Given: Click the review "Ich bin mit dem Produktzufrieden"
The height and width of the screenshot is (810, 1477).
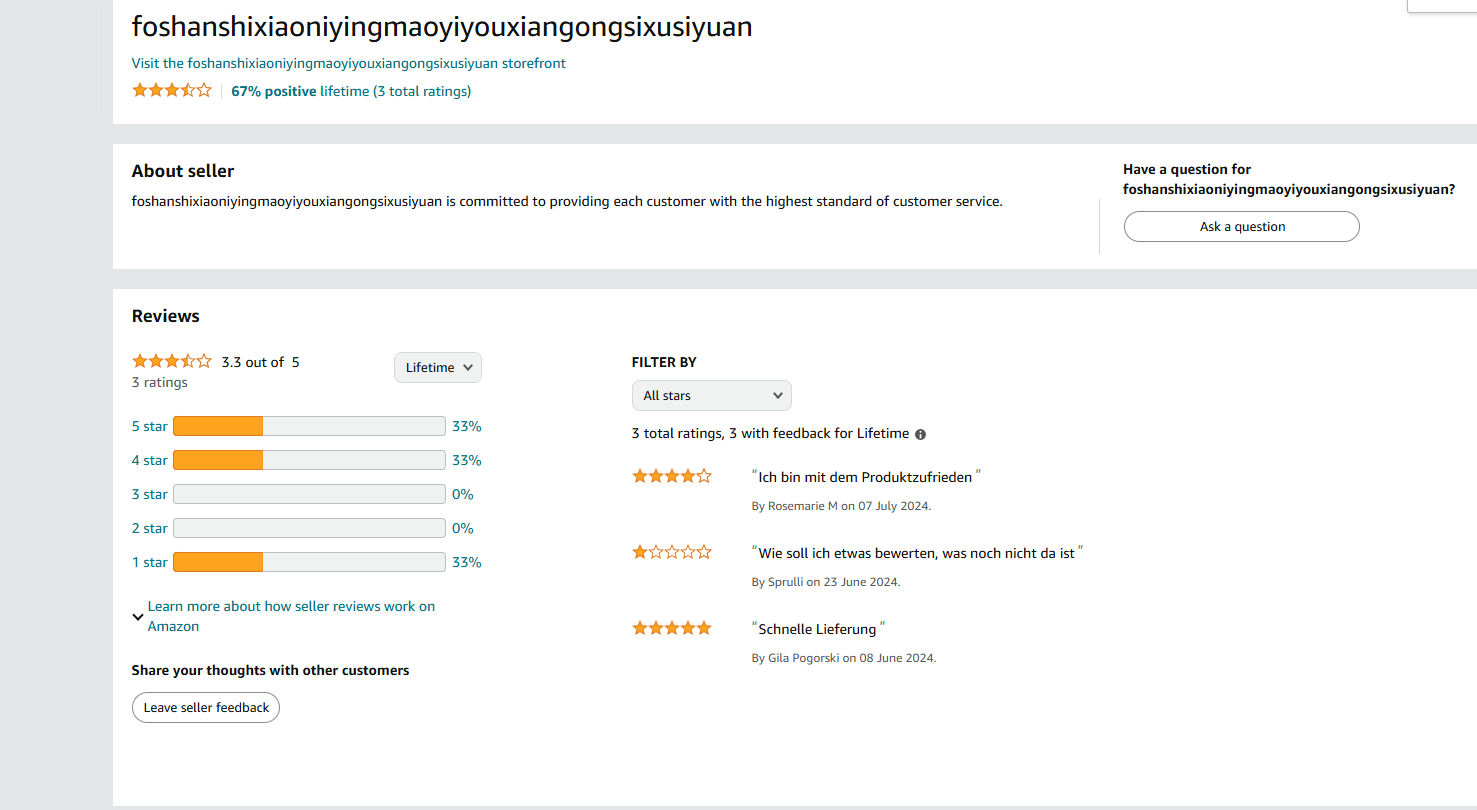Looking at the screenshot, I should [866, 478].
